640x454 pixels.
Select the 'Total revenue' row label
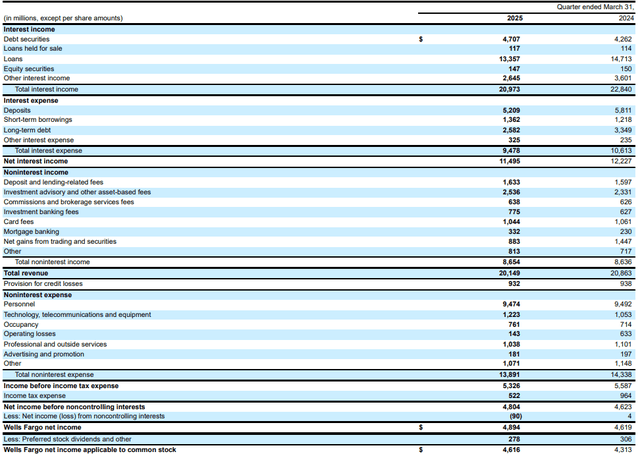26,273
